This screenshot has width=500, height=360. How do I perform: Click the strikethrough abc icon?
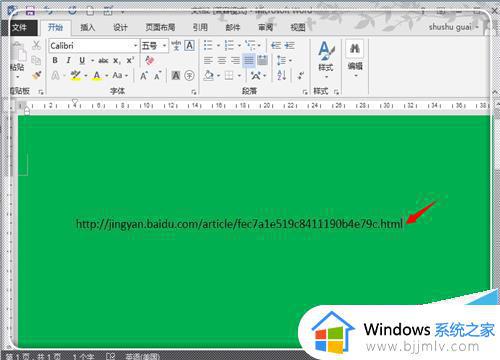click(103, 61)
